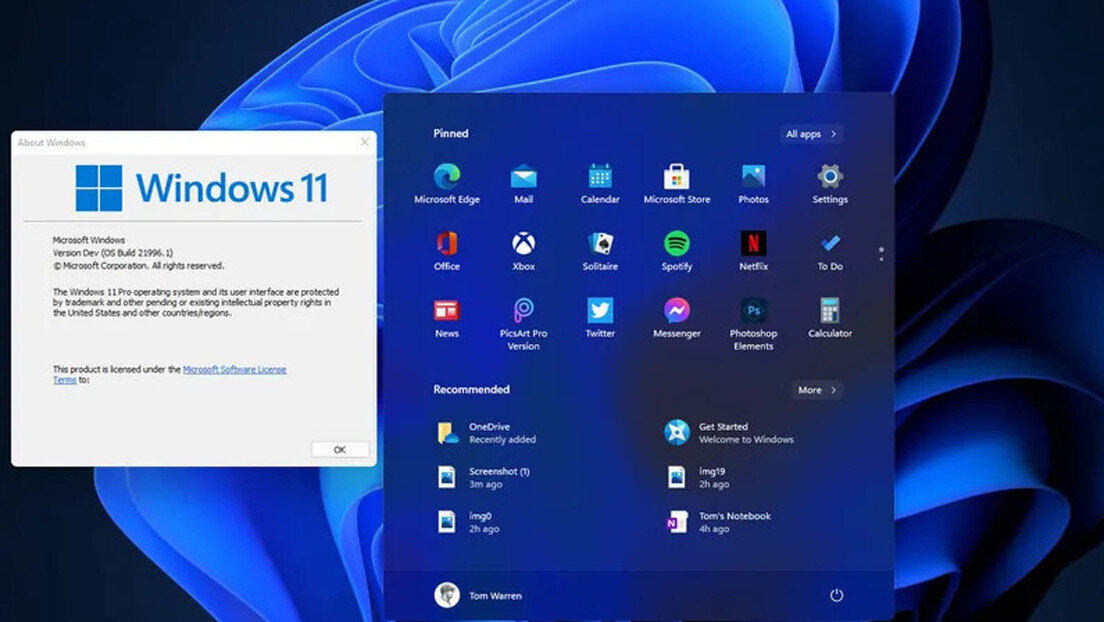Click the power button icon
The image size is (1104, 622).
836,595
